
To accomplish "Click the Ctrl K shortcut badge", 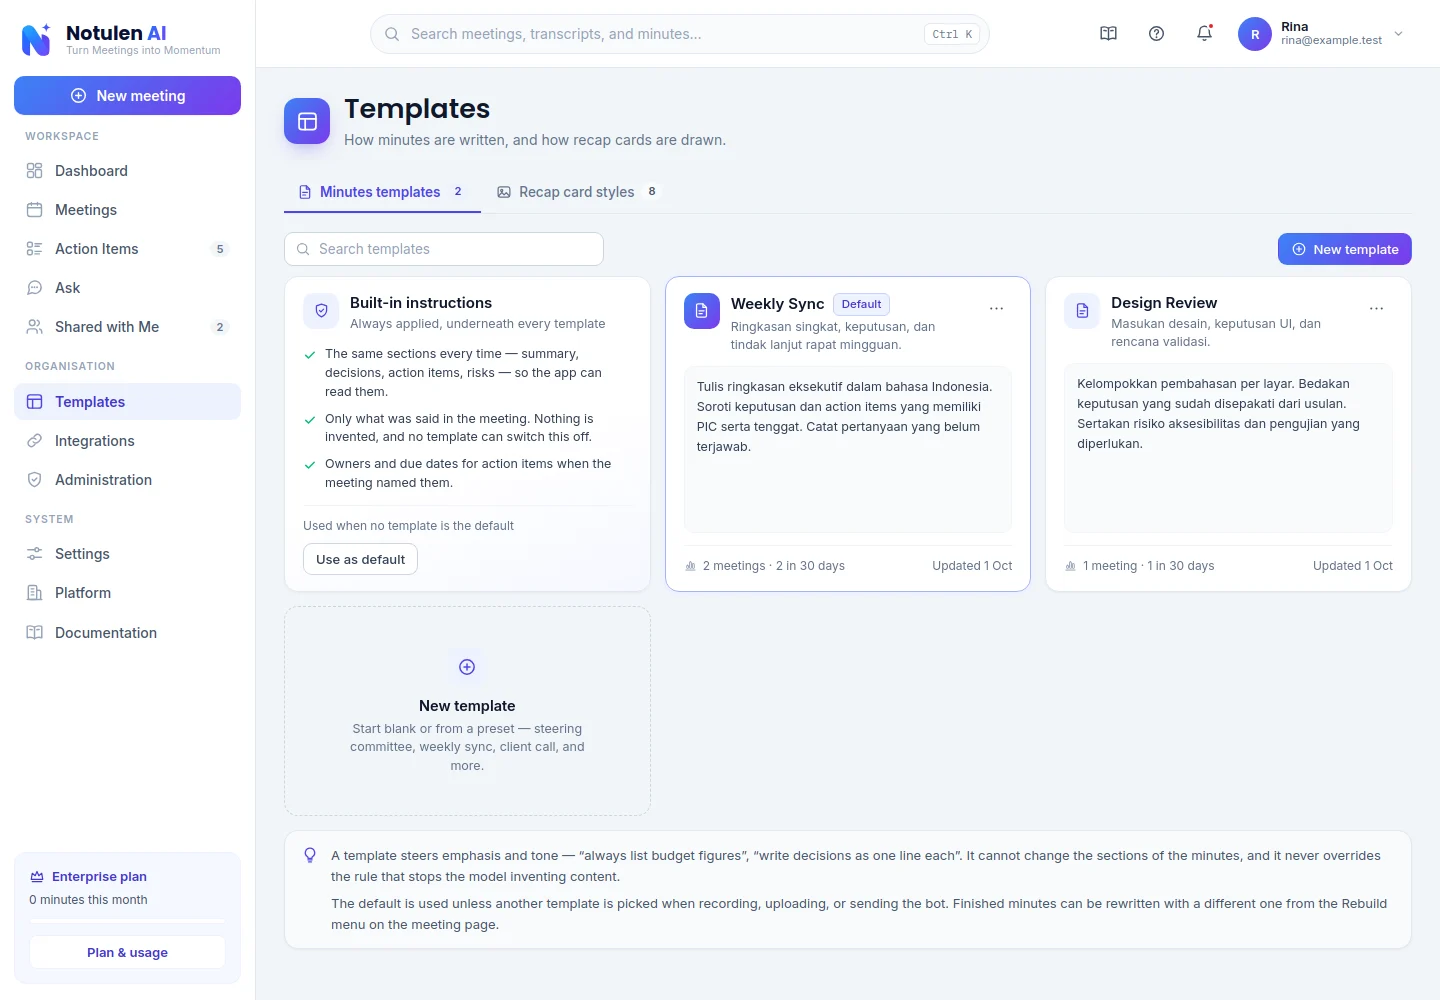I will (952, 34).
